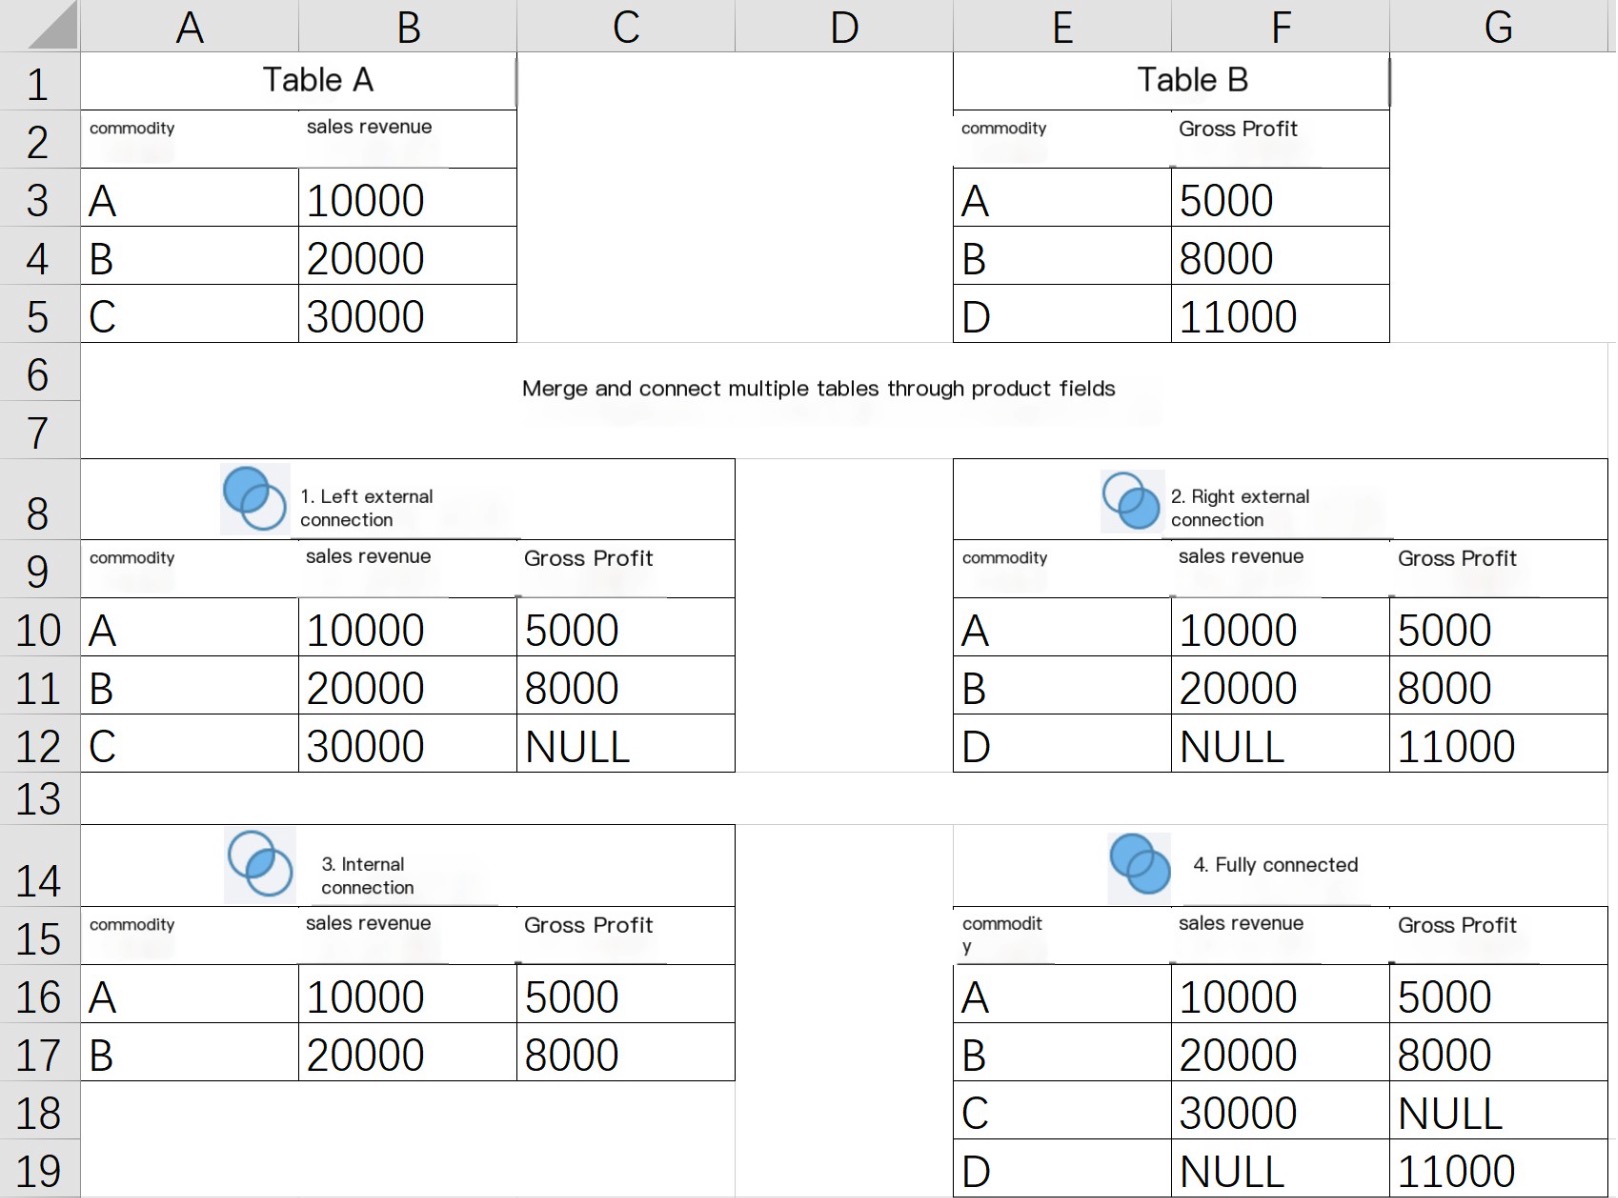Click Gross Profit header in internal connection table

click(588, 925)
